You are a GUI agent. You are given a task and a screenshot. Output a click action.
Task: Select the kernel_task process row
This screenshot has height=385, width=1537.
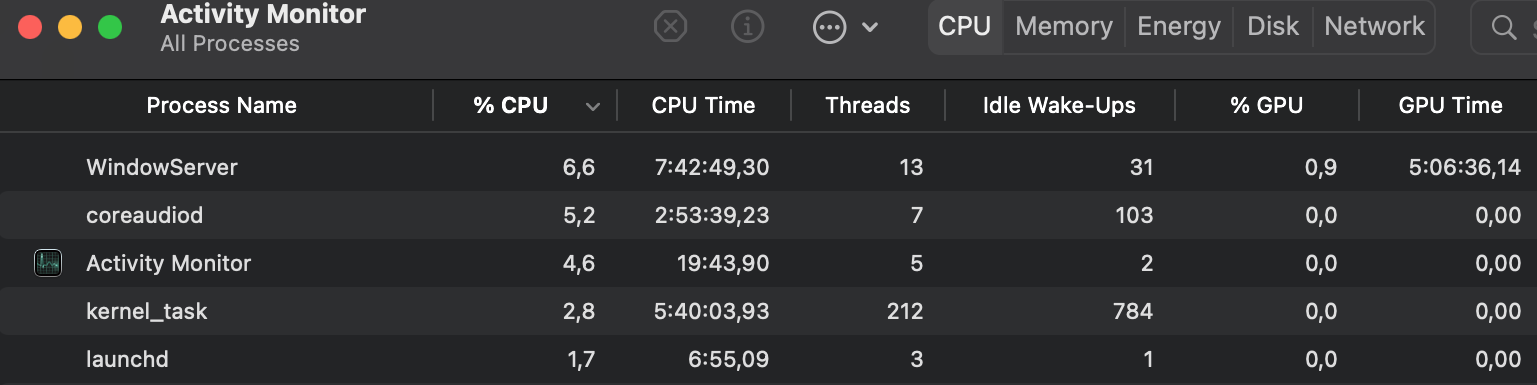(768, 311)
